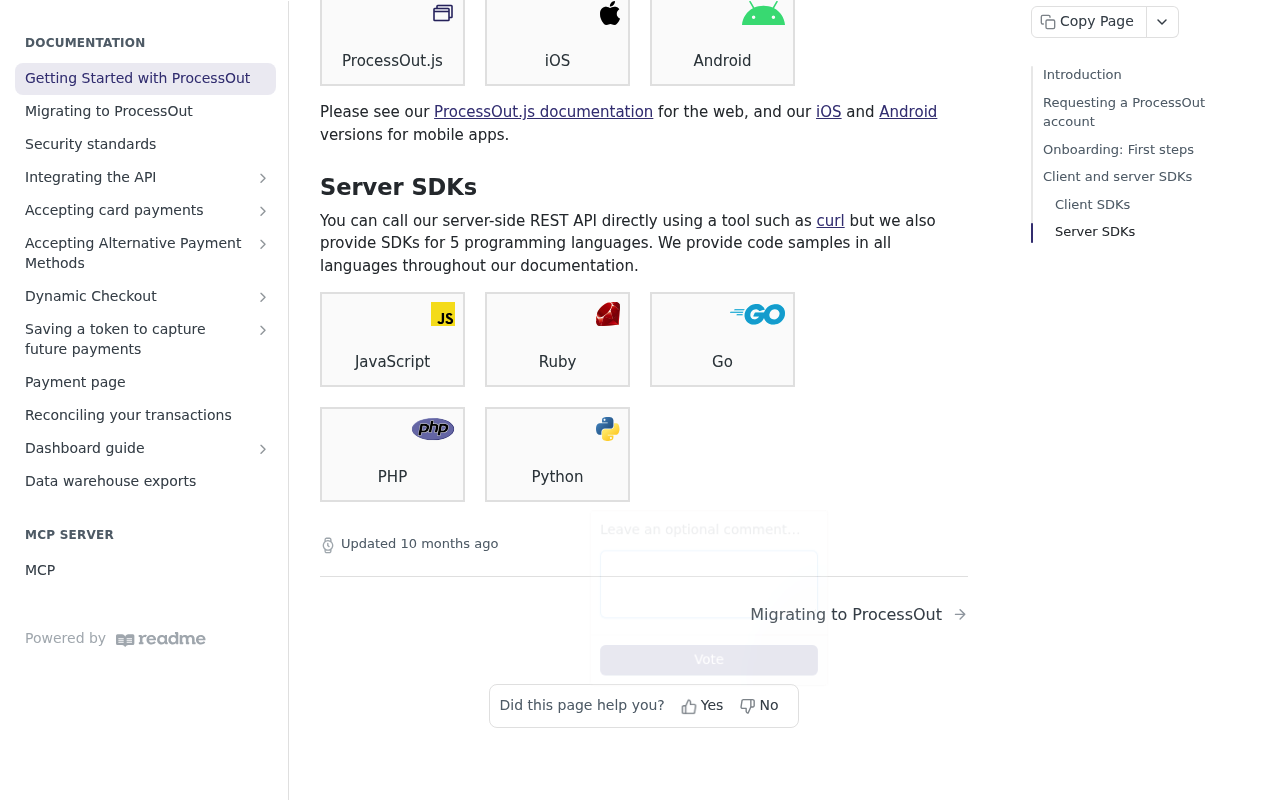Open the Python SDK card
The height and width of the screenshot is (800, 1280).
[557, 455]
